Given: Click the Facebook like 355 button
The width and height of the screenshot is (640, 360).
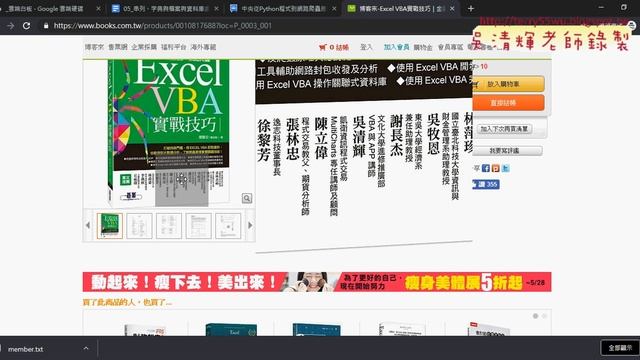Looking at the screenshot, I should 486,184.
